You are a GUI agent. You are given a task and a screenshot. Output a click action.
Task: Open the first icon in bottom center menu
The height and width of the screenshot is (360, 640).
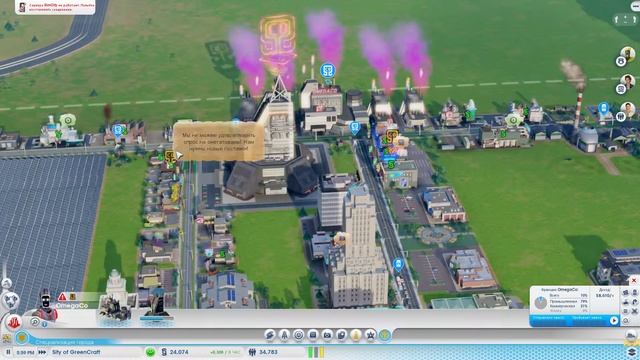pos(270,335)
